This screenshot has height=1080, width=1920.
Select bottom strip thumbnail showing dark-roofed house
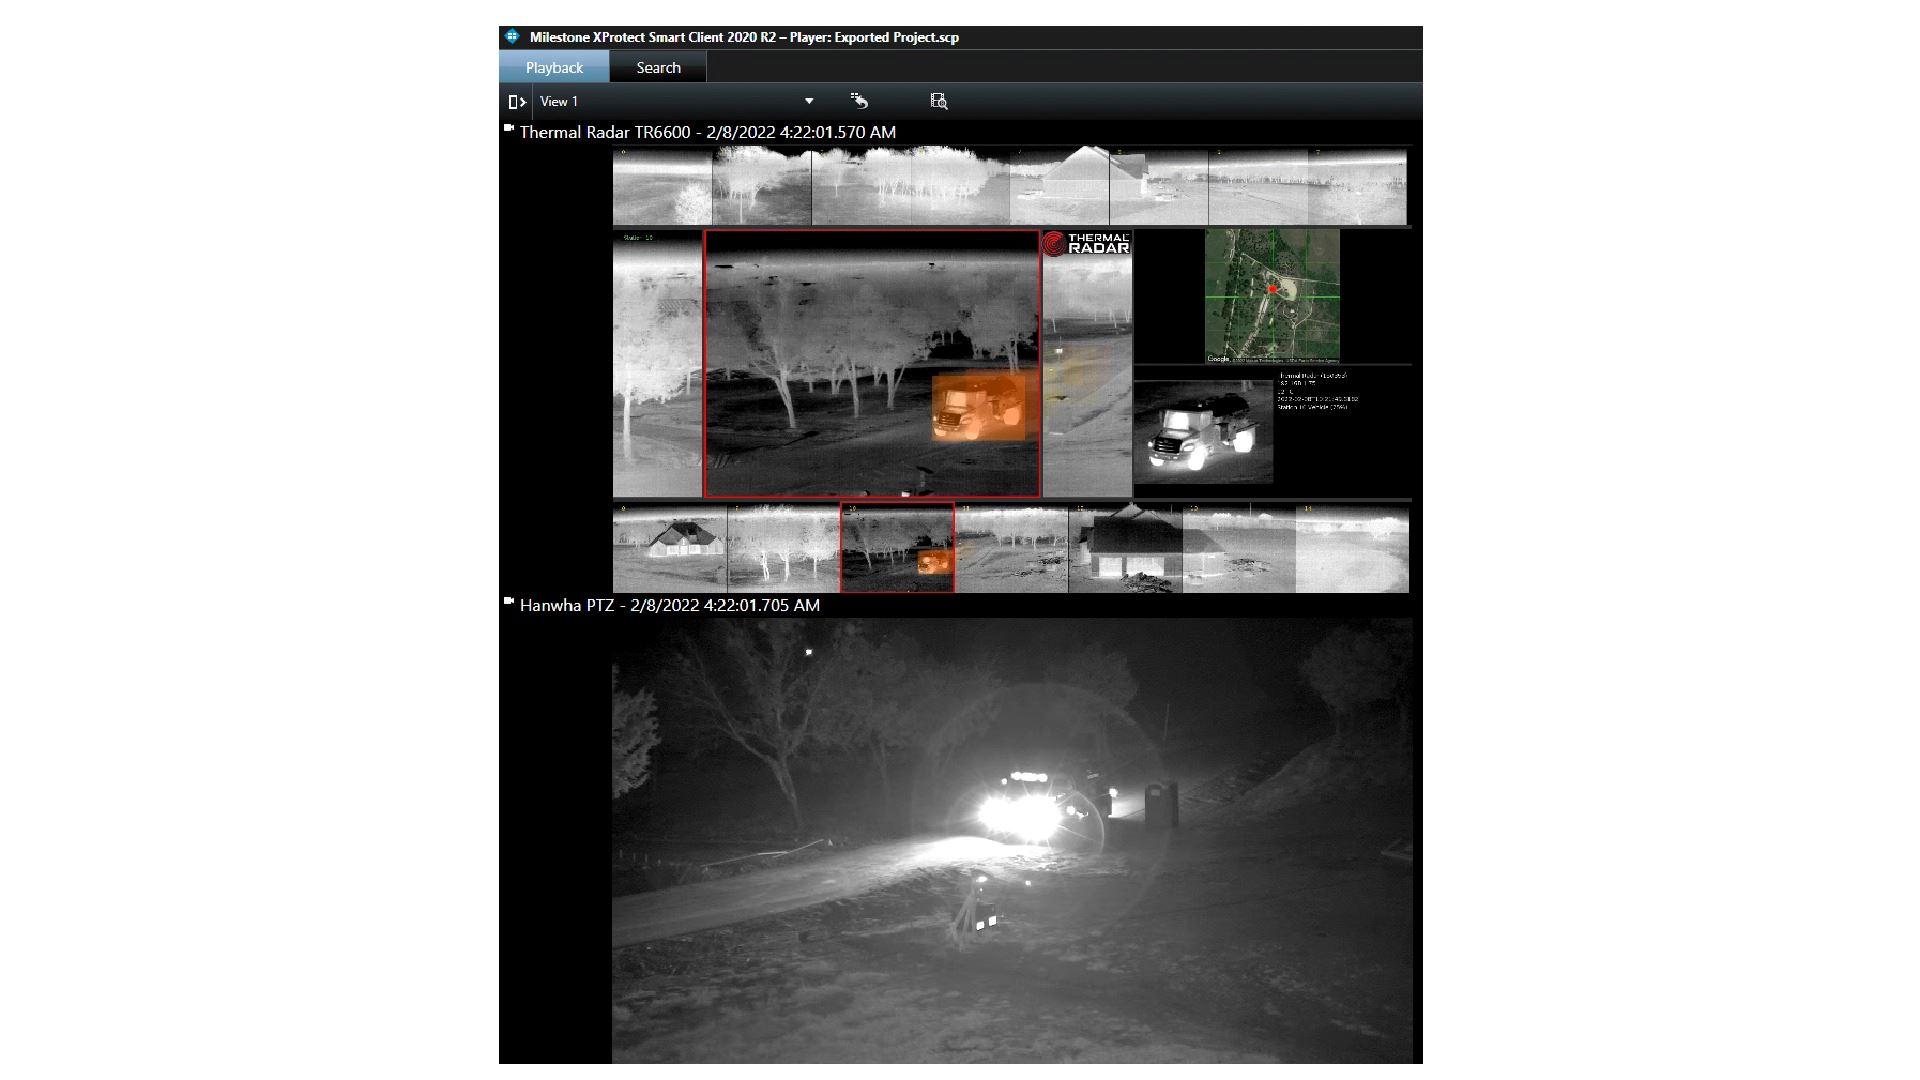point(670,548)
